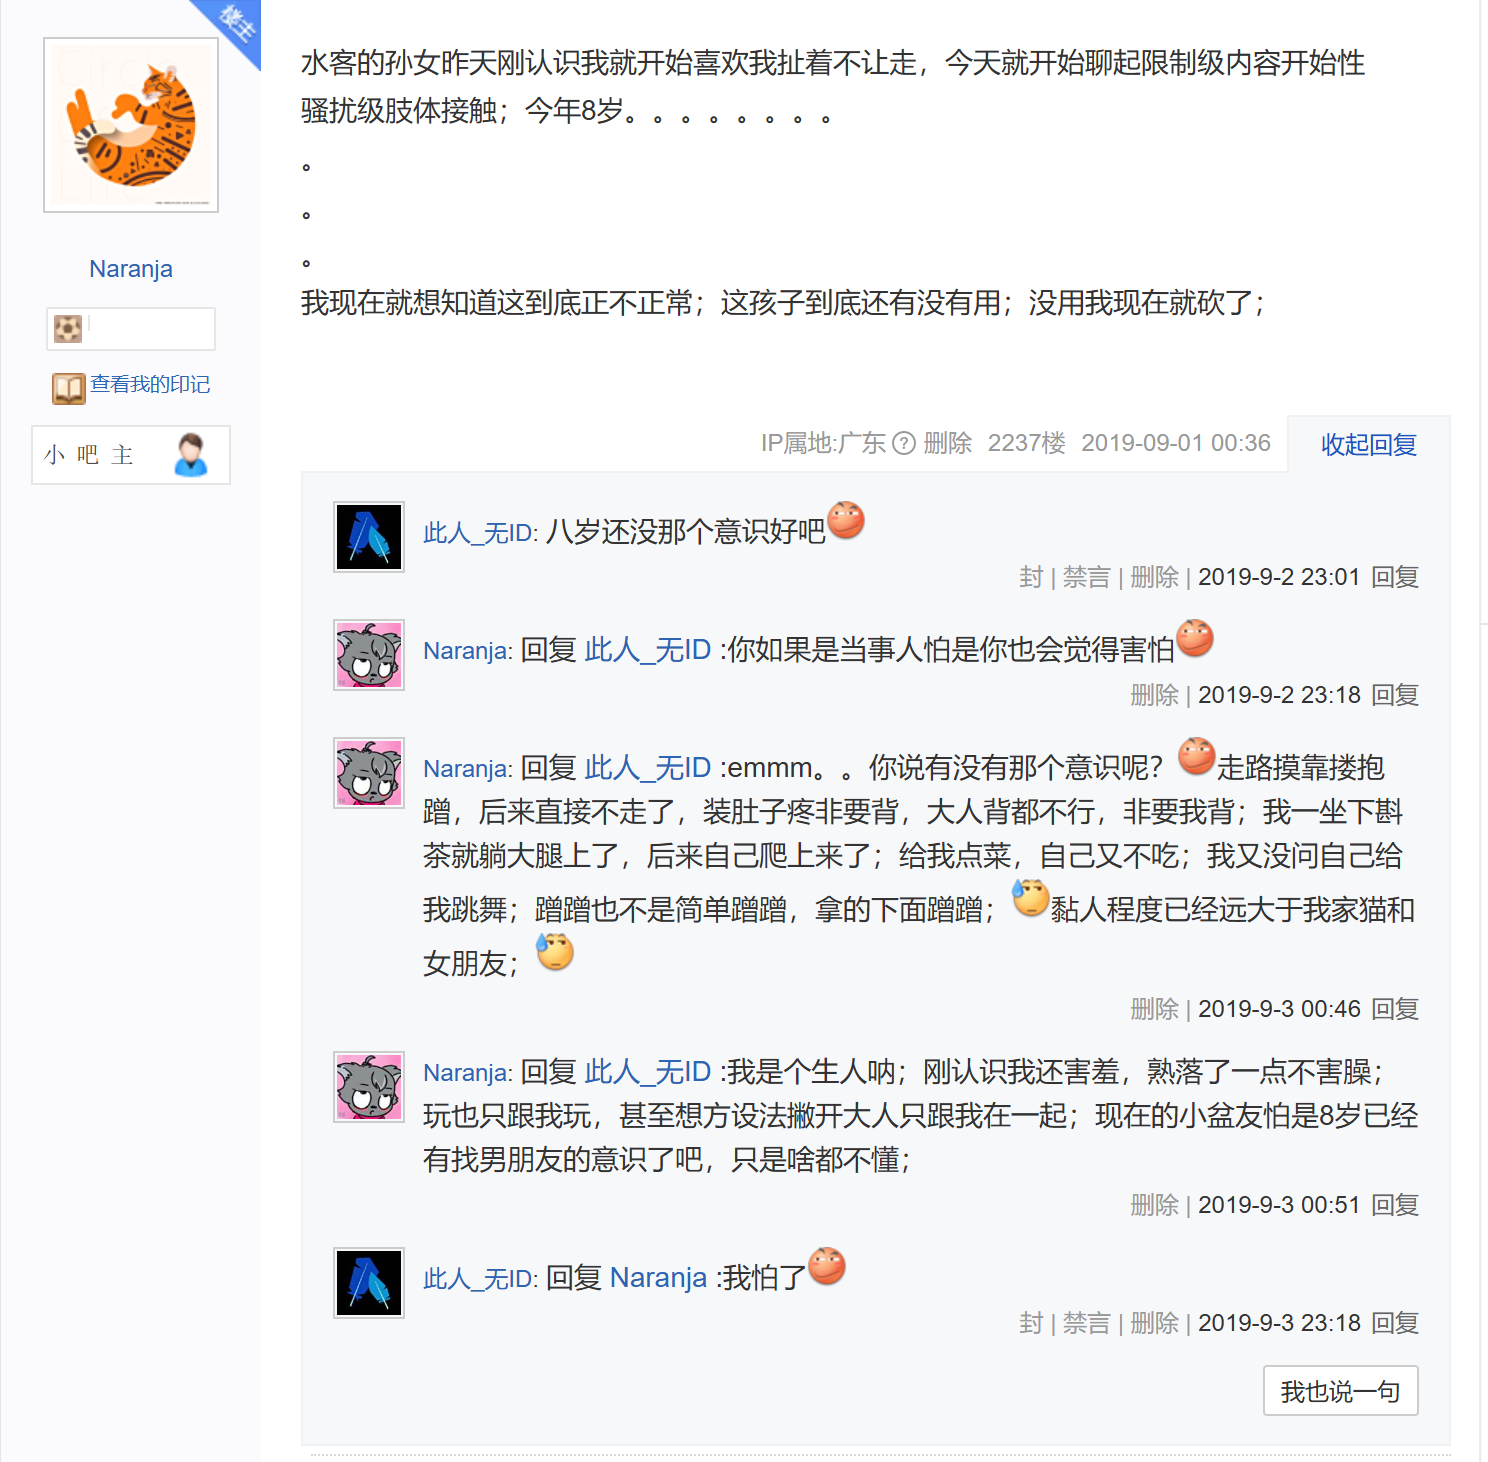Viewport: 1488px width, 1462px height.
Task: Open the book icon beside 查看我的印记
Action: point(69,388)
